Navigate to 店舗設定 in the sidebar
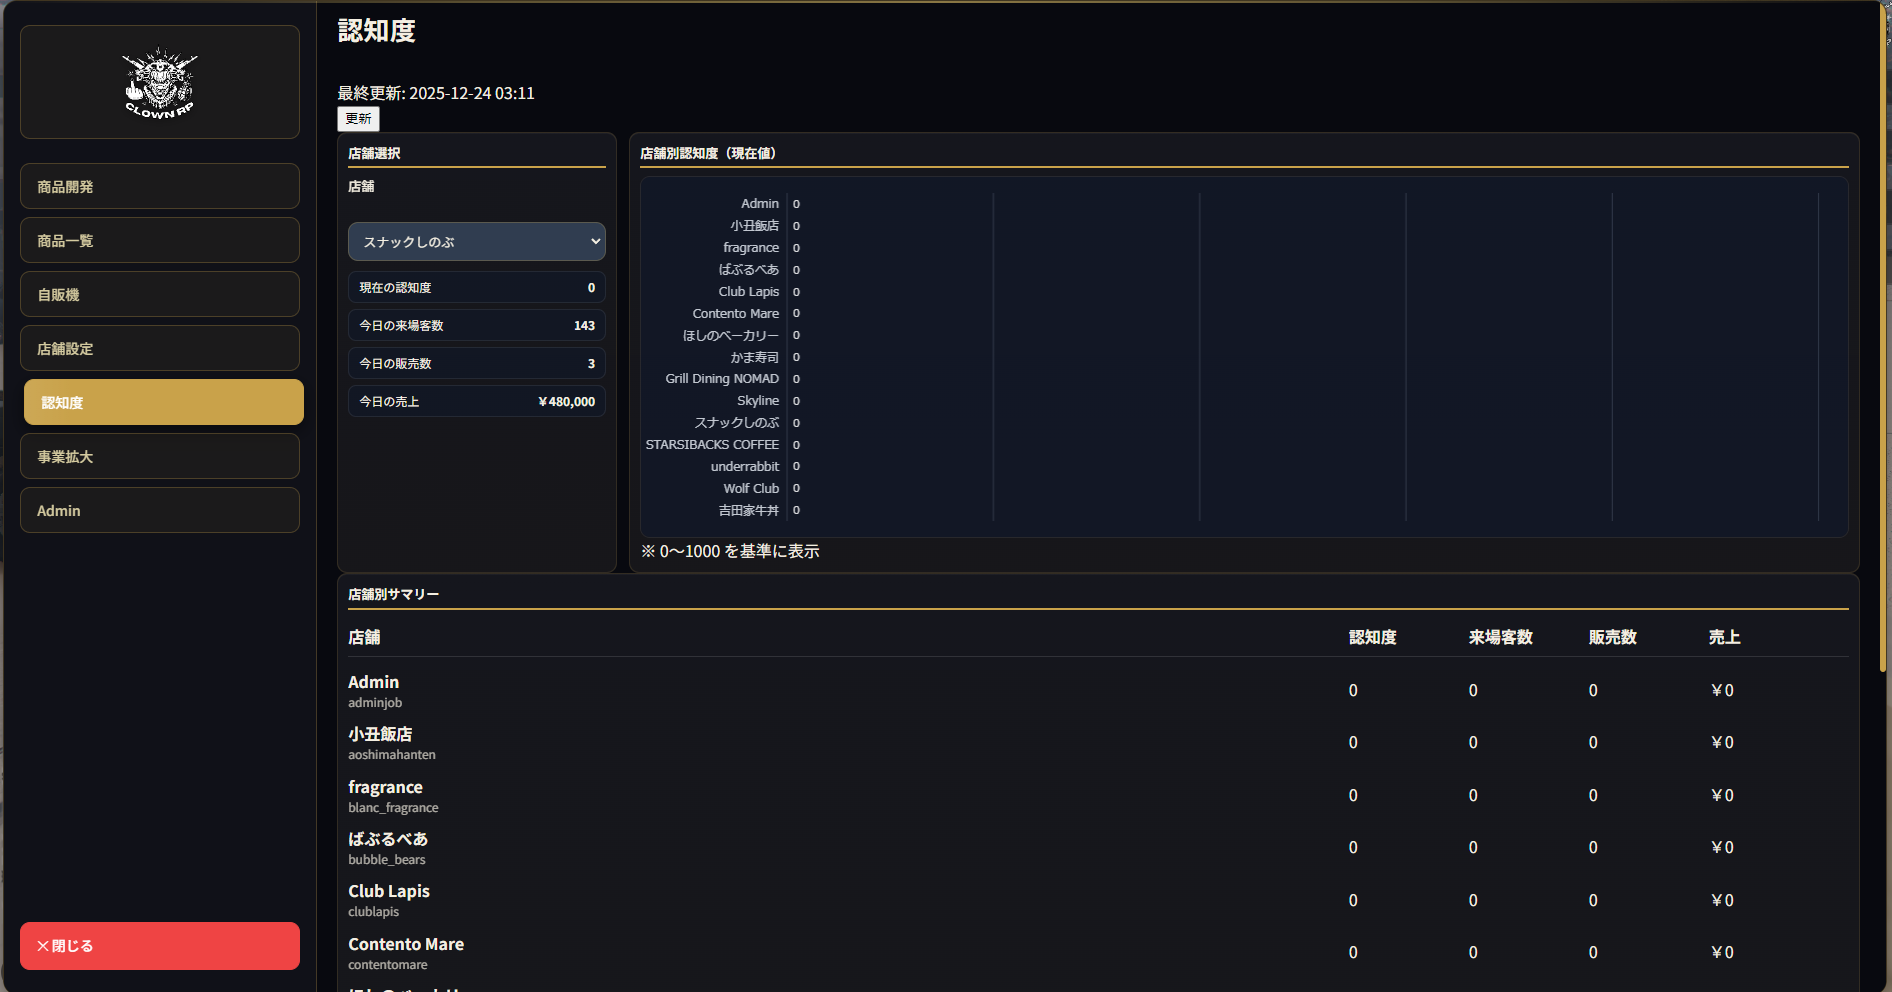The image size is (1892, 992). 160,349
